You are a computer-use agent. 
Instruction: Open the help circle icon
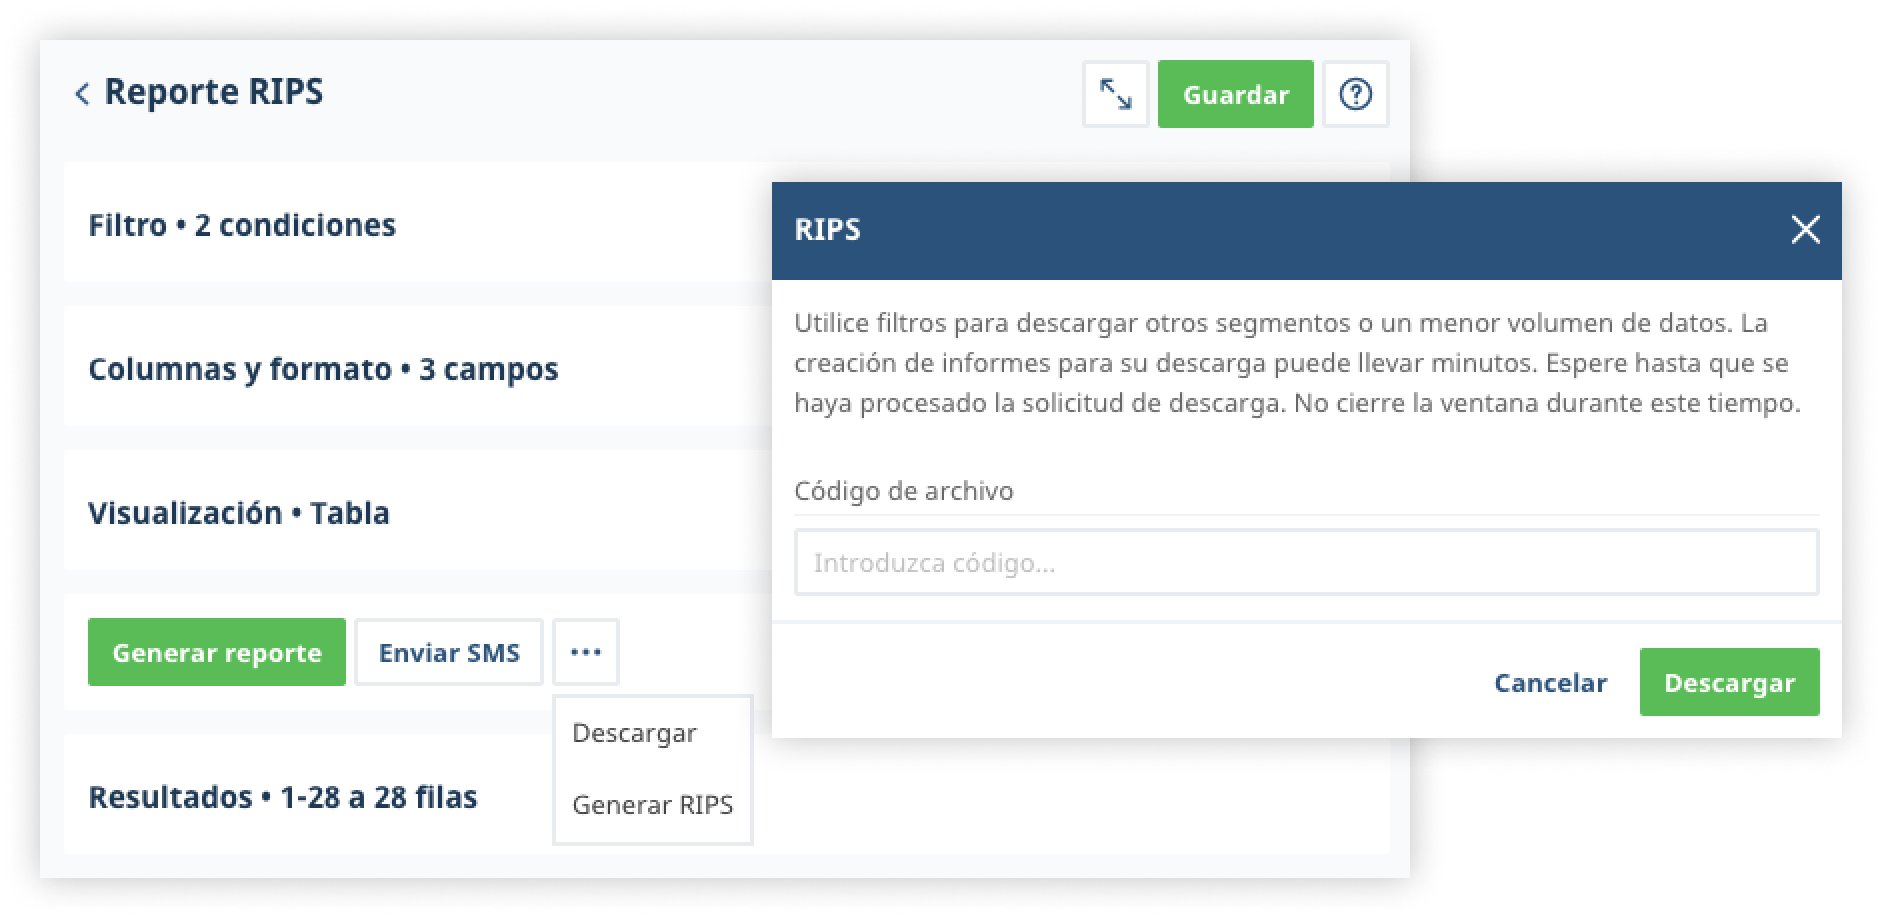(1356, 94)
